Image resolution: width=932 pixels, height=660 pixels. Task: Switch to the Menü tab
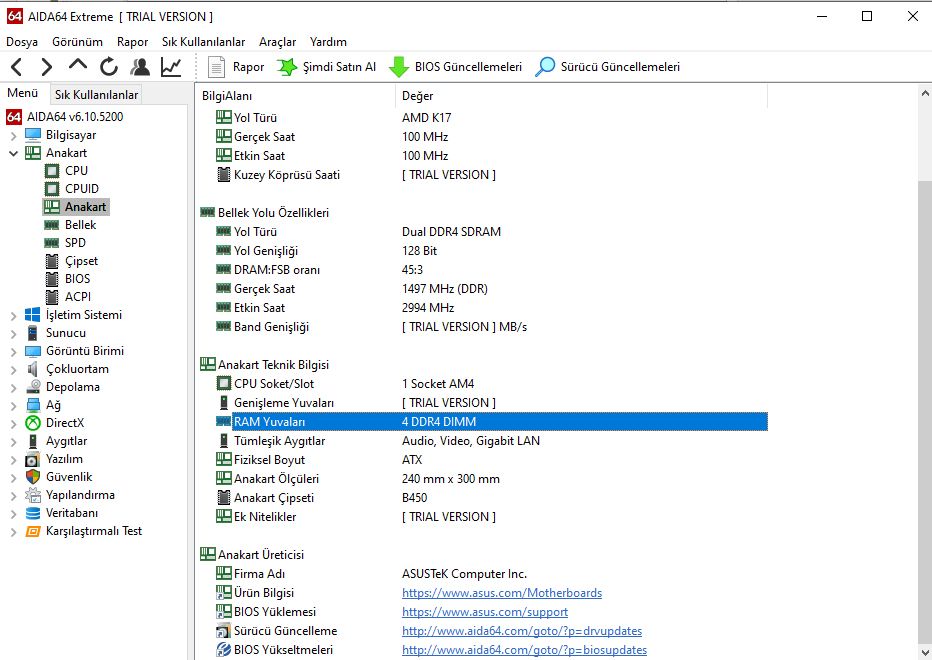(23, 93)
